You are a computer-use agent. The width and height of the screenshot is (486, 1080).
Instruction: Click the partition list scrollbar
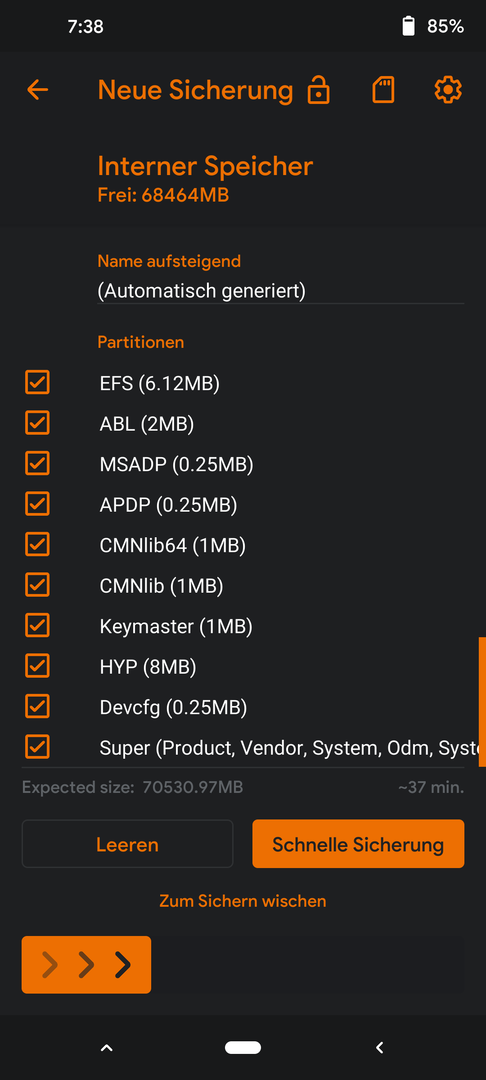pos(482,702)
